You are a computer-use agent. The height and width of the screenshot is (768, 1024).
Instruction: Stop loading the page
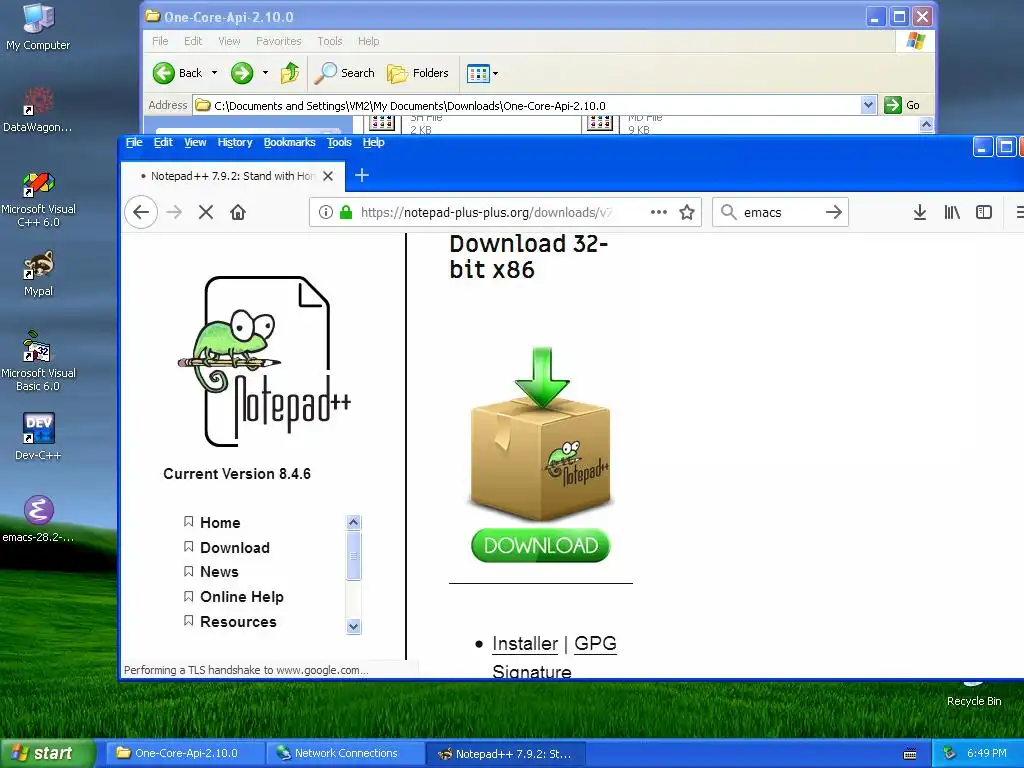coord(206,212)
